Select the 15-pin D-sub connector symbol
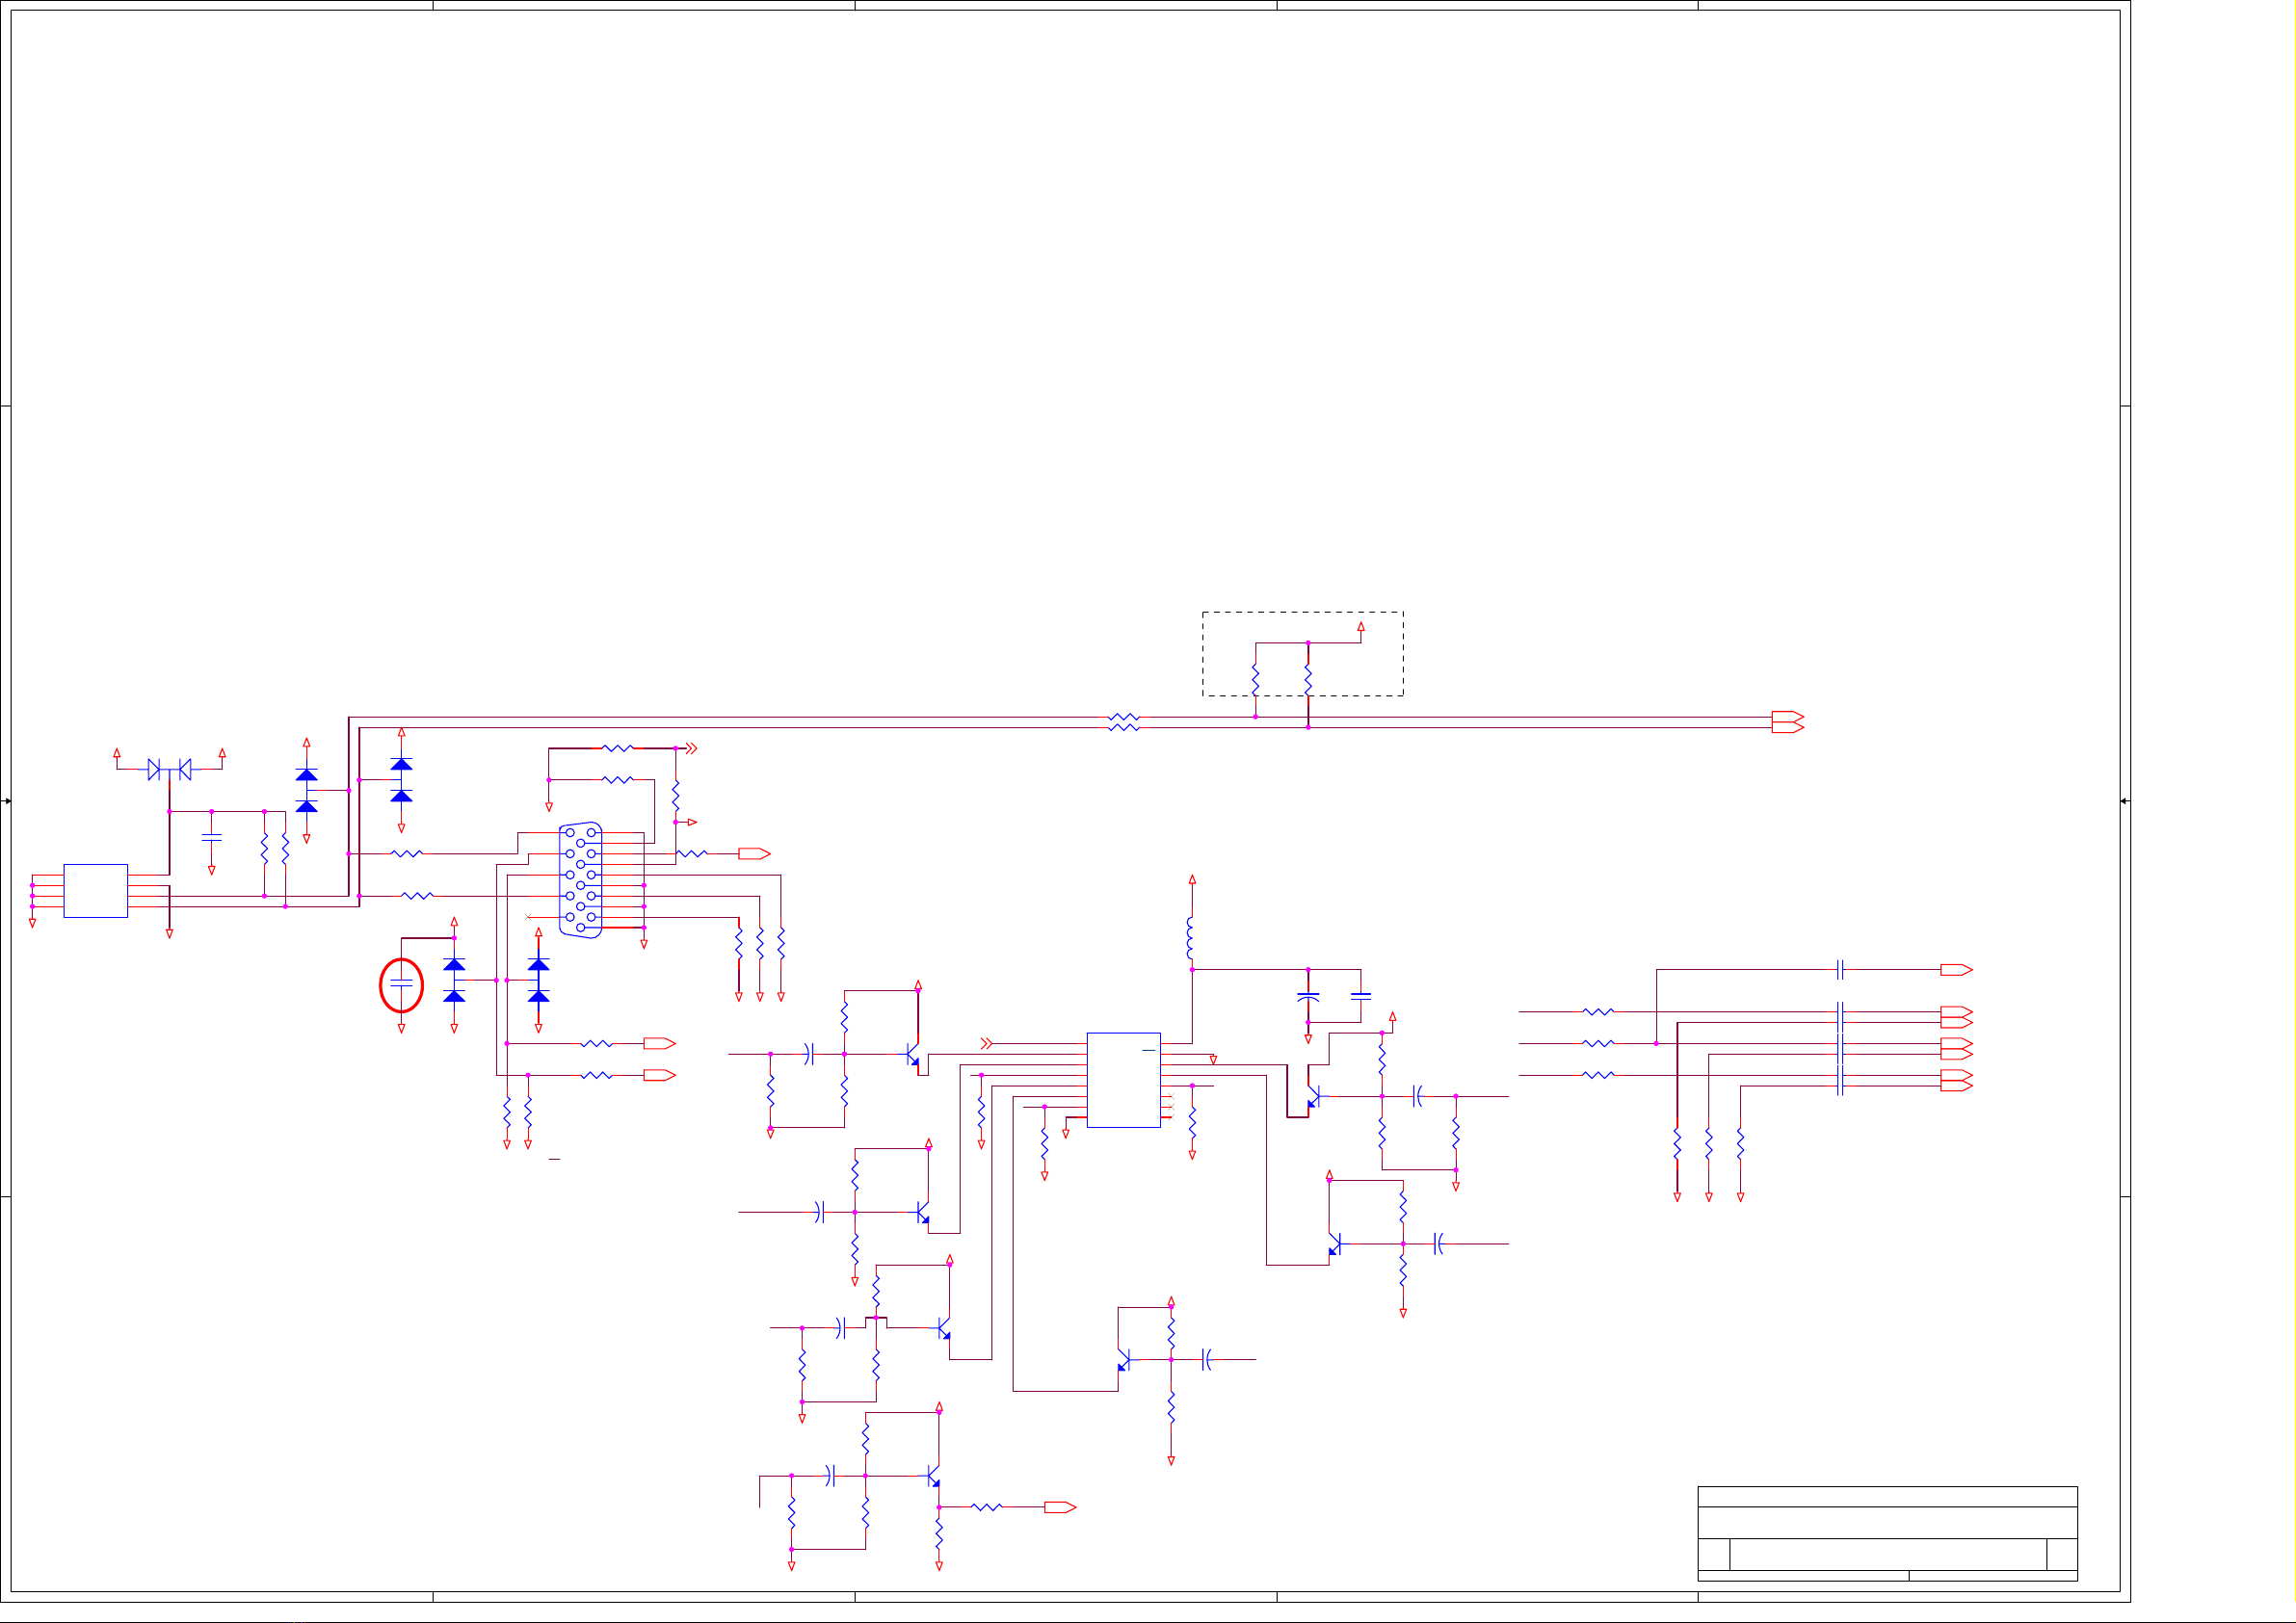 click(580, 880)
